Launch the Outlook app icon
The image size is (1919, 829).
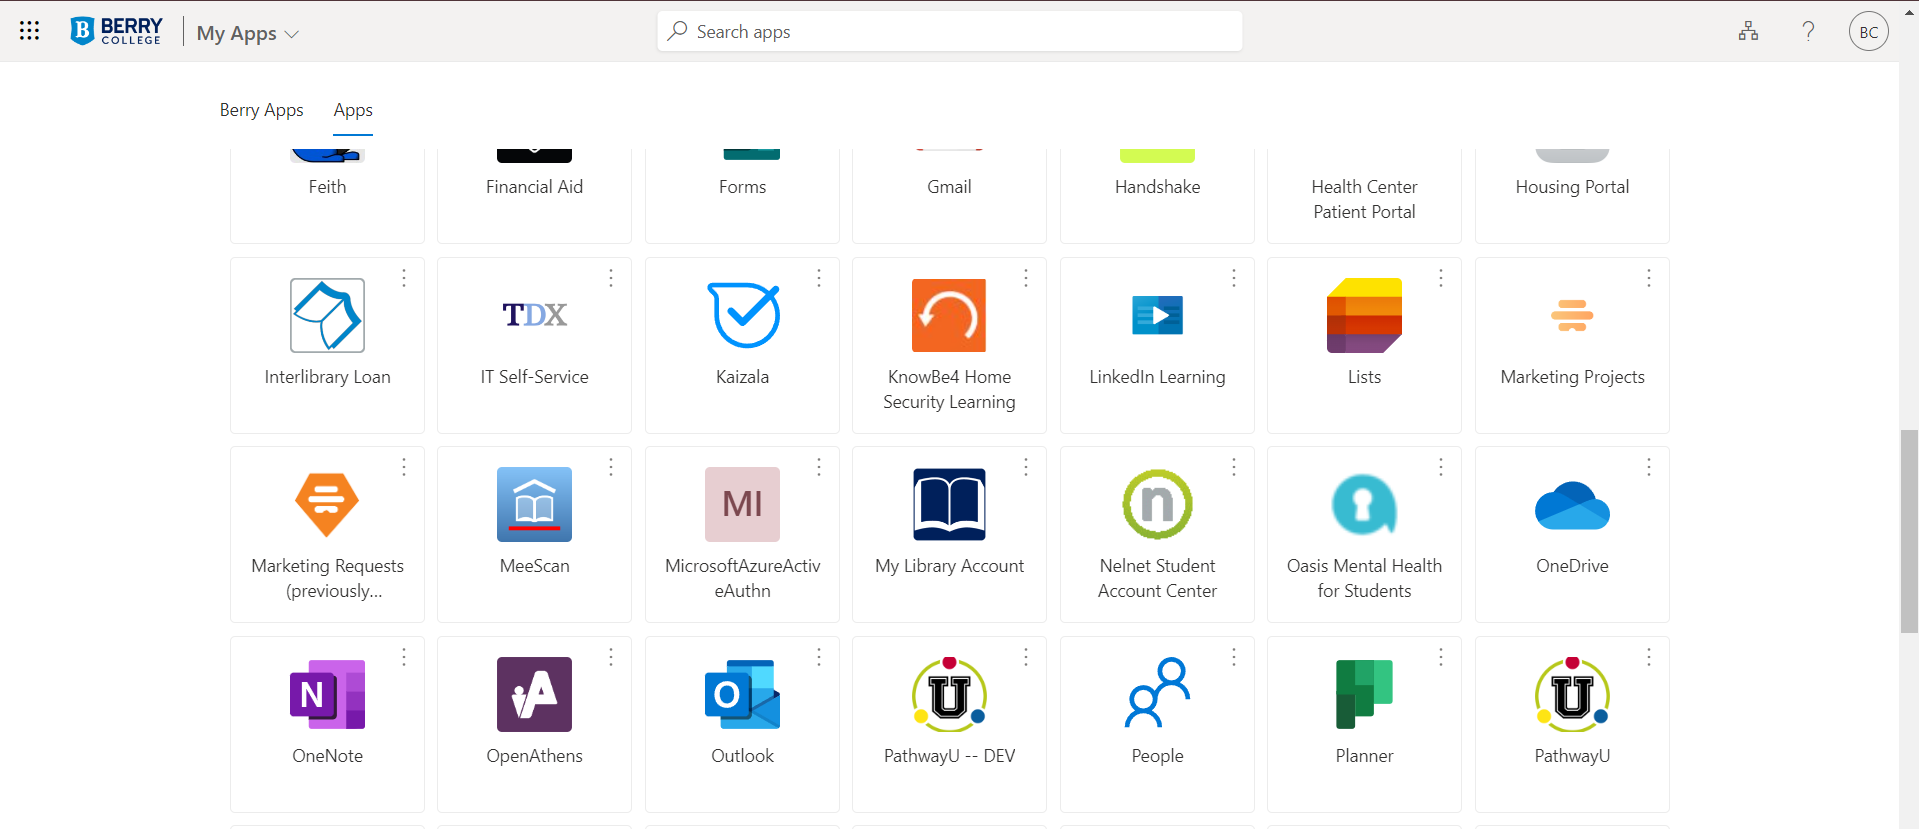743,694
